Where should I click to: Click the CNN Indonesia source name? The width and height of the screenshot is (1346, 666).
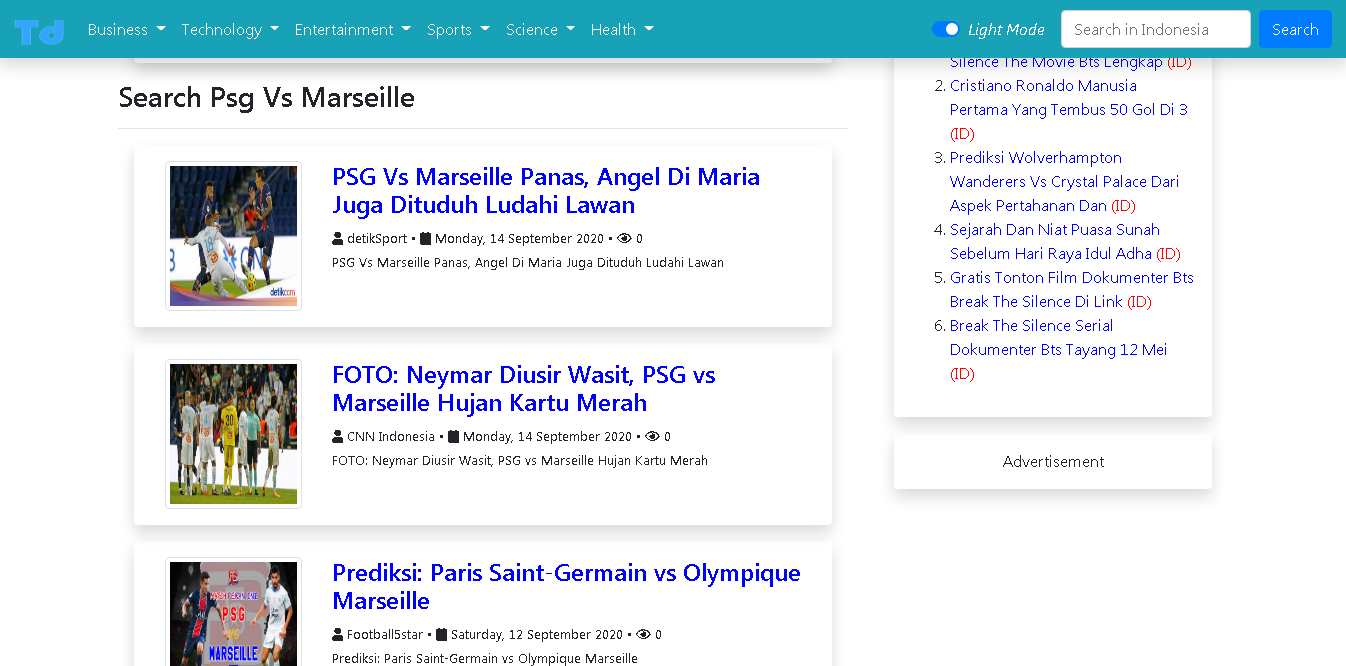[x=391, y=437]
